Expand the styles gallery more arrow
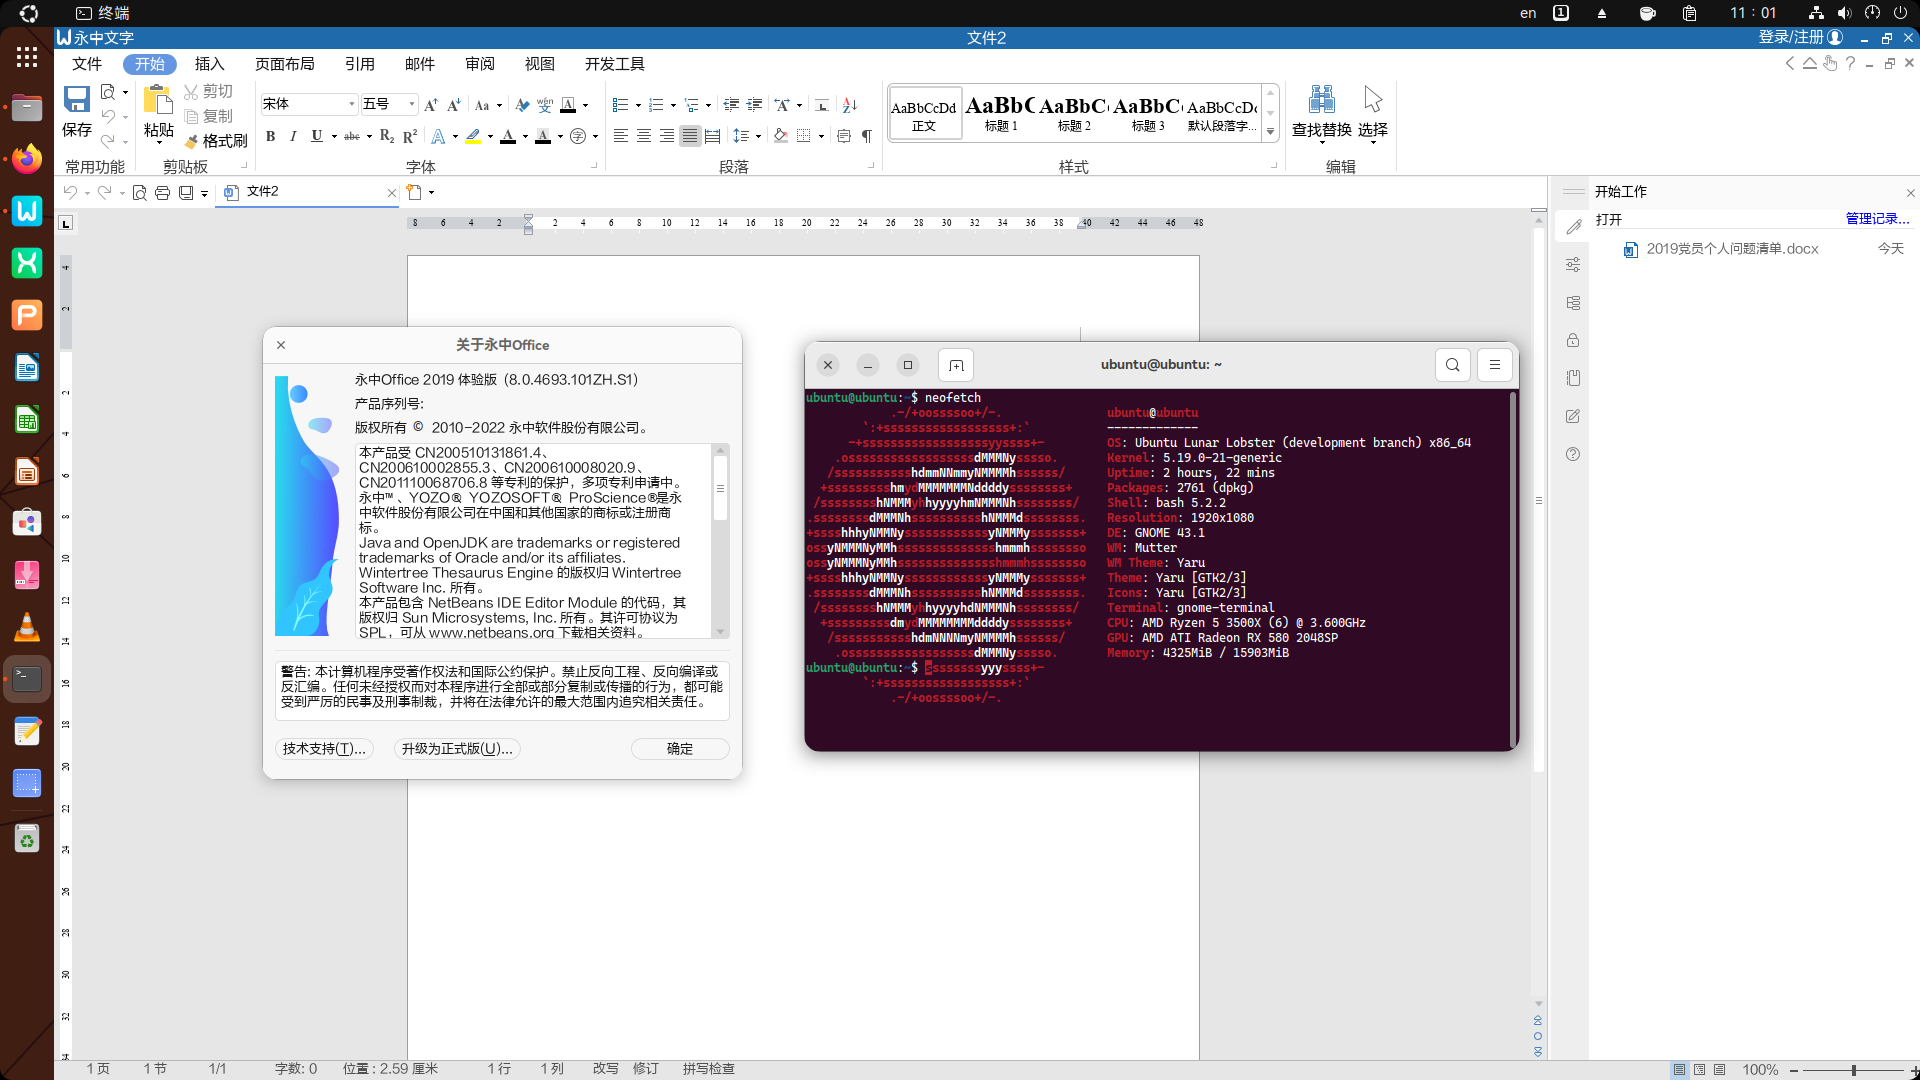Viewport: 1920px width, 1080px height. pos(1271,132)
